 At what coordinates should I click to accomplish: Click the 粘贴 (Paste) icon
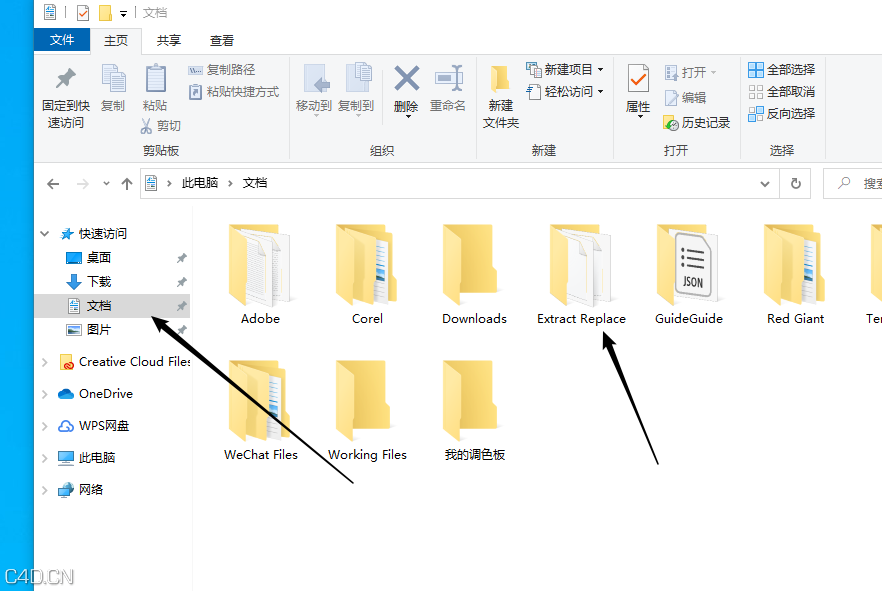pyautogui.click(x=155, y=90)
